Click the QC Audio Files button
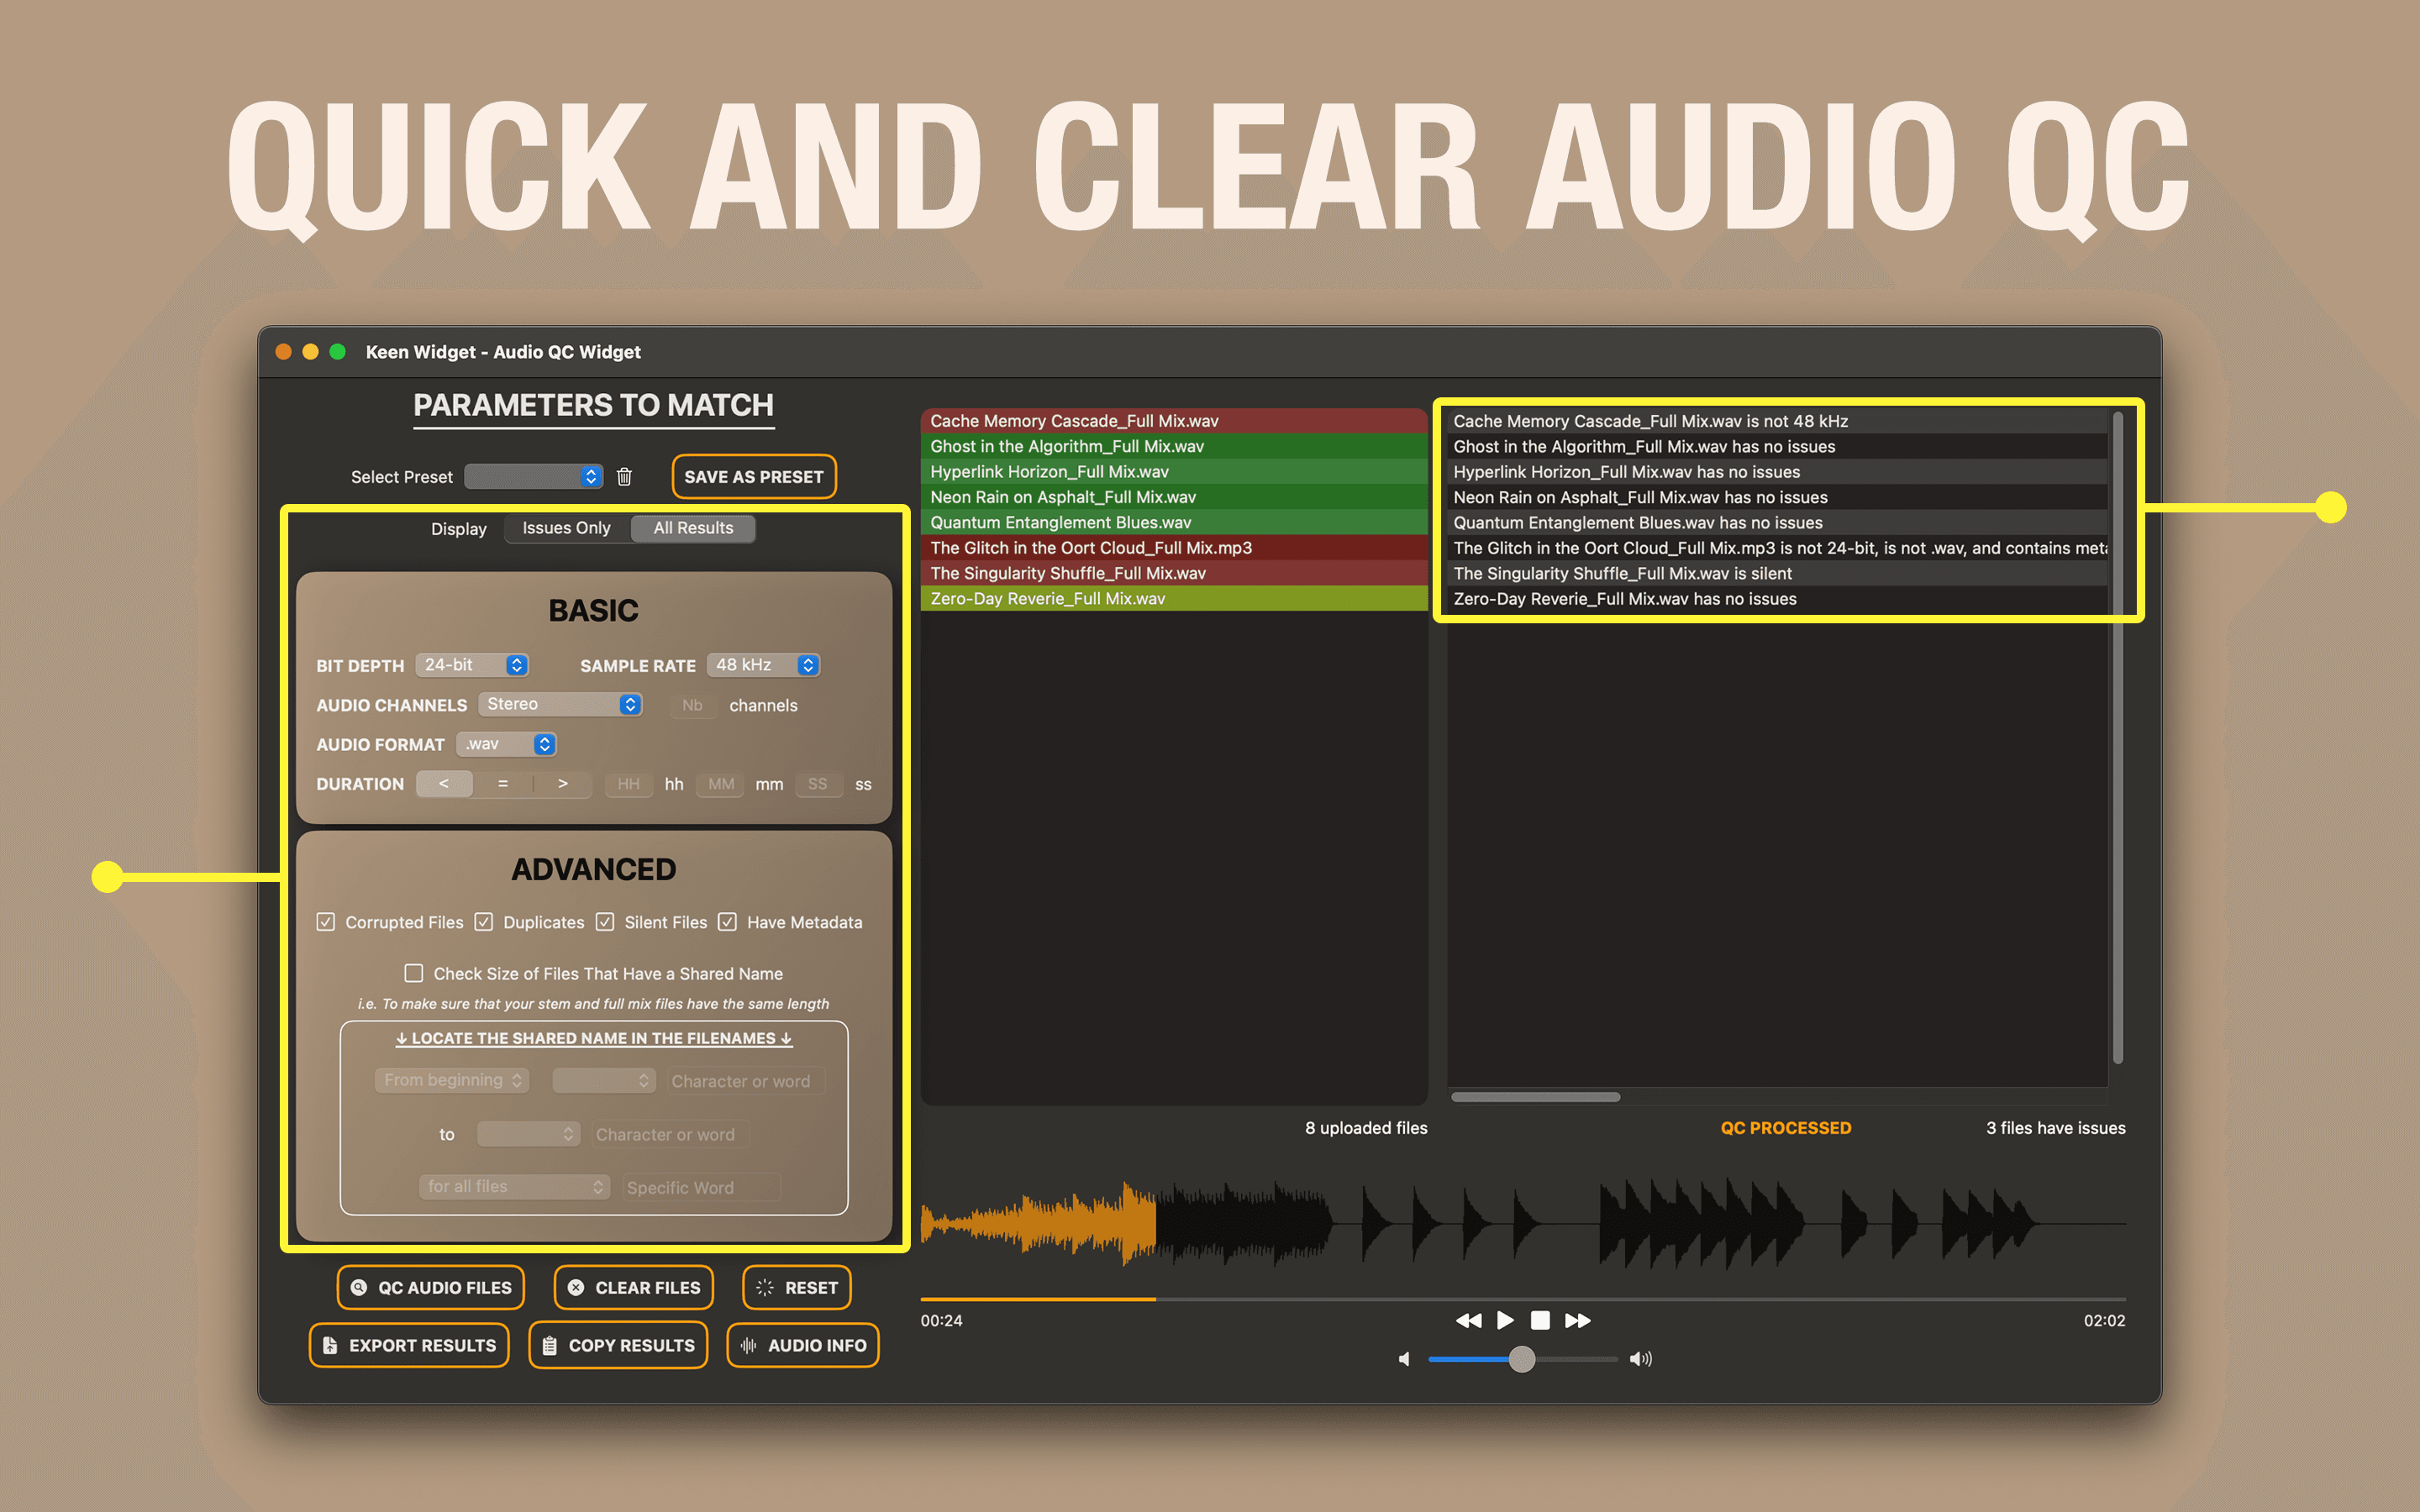 431,1288
